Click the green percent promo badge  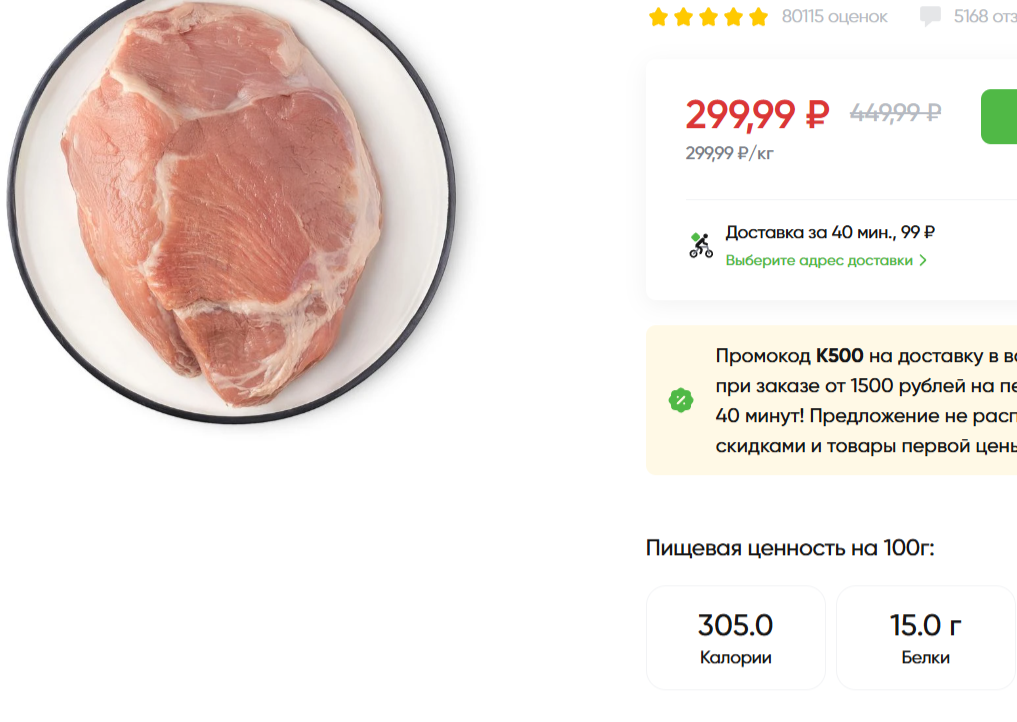coord(681,400)
